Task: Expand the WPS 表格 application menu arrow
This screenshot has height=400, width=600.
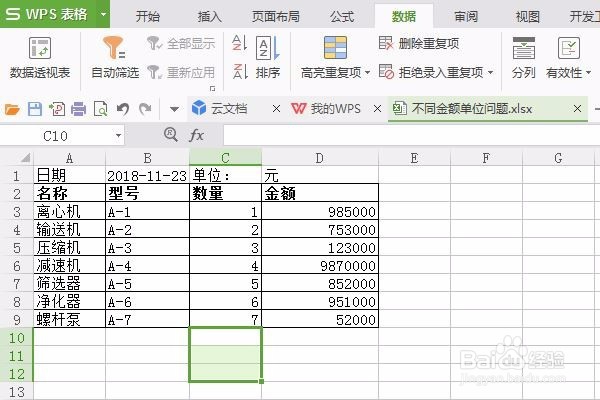Action: point(103,14)
